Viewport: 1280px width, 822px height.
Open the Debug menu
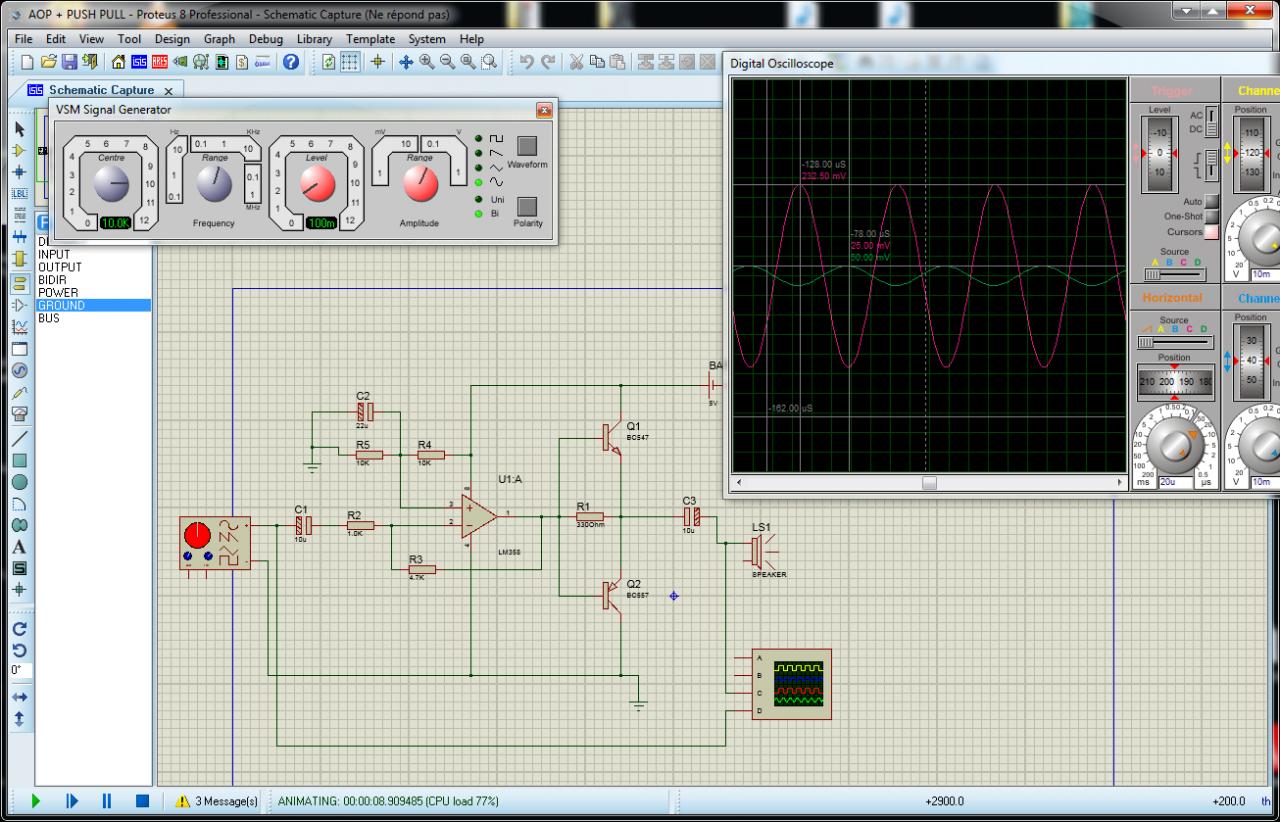click(x=266, y=39)
